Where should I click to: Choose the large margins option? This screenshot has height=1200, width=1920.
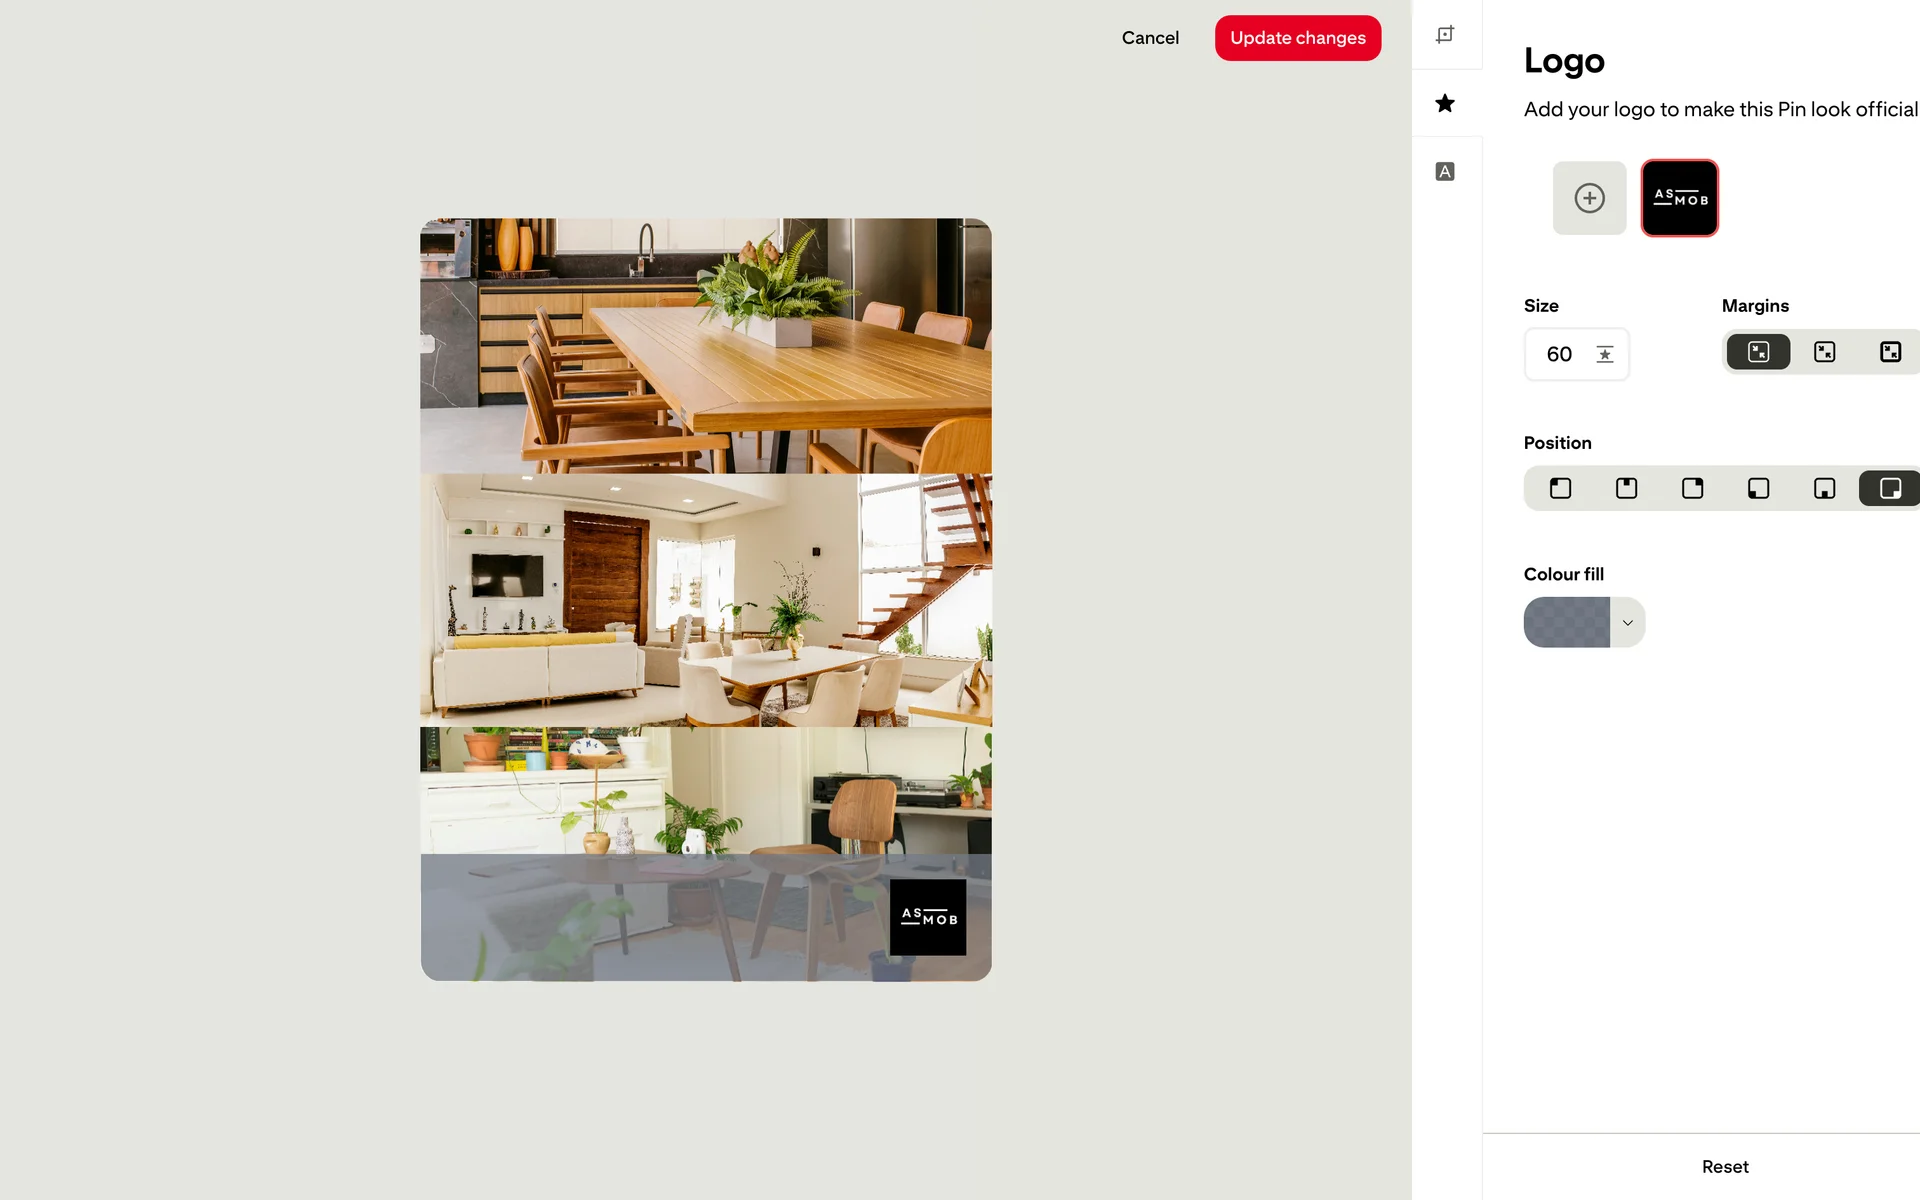[1890, 352]
